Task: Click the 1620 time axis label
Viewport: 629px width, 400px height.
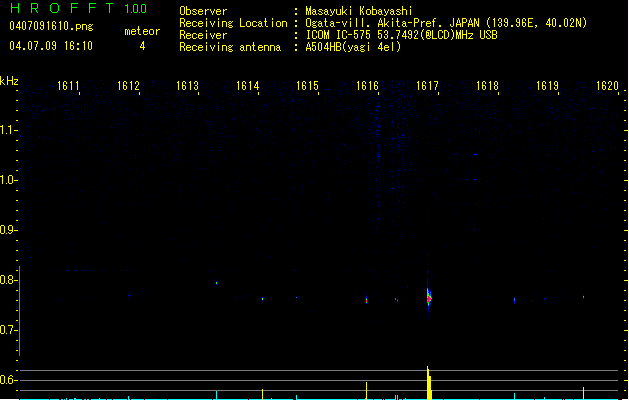Action: point(607,86)
